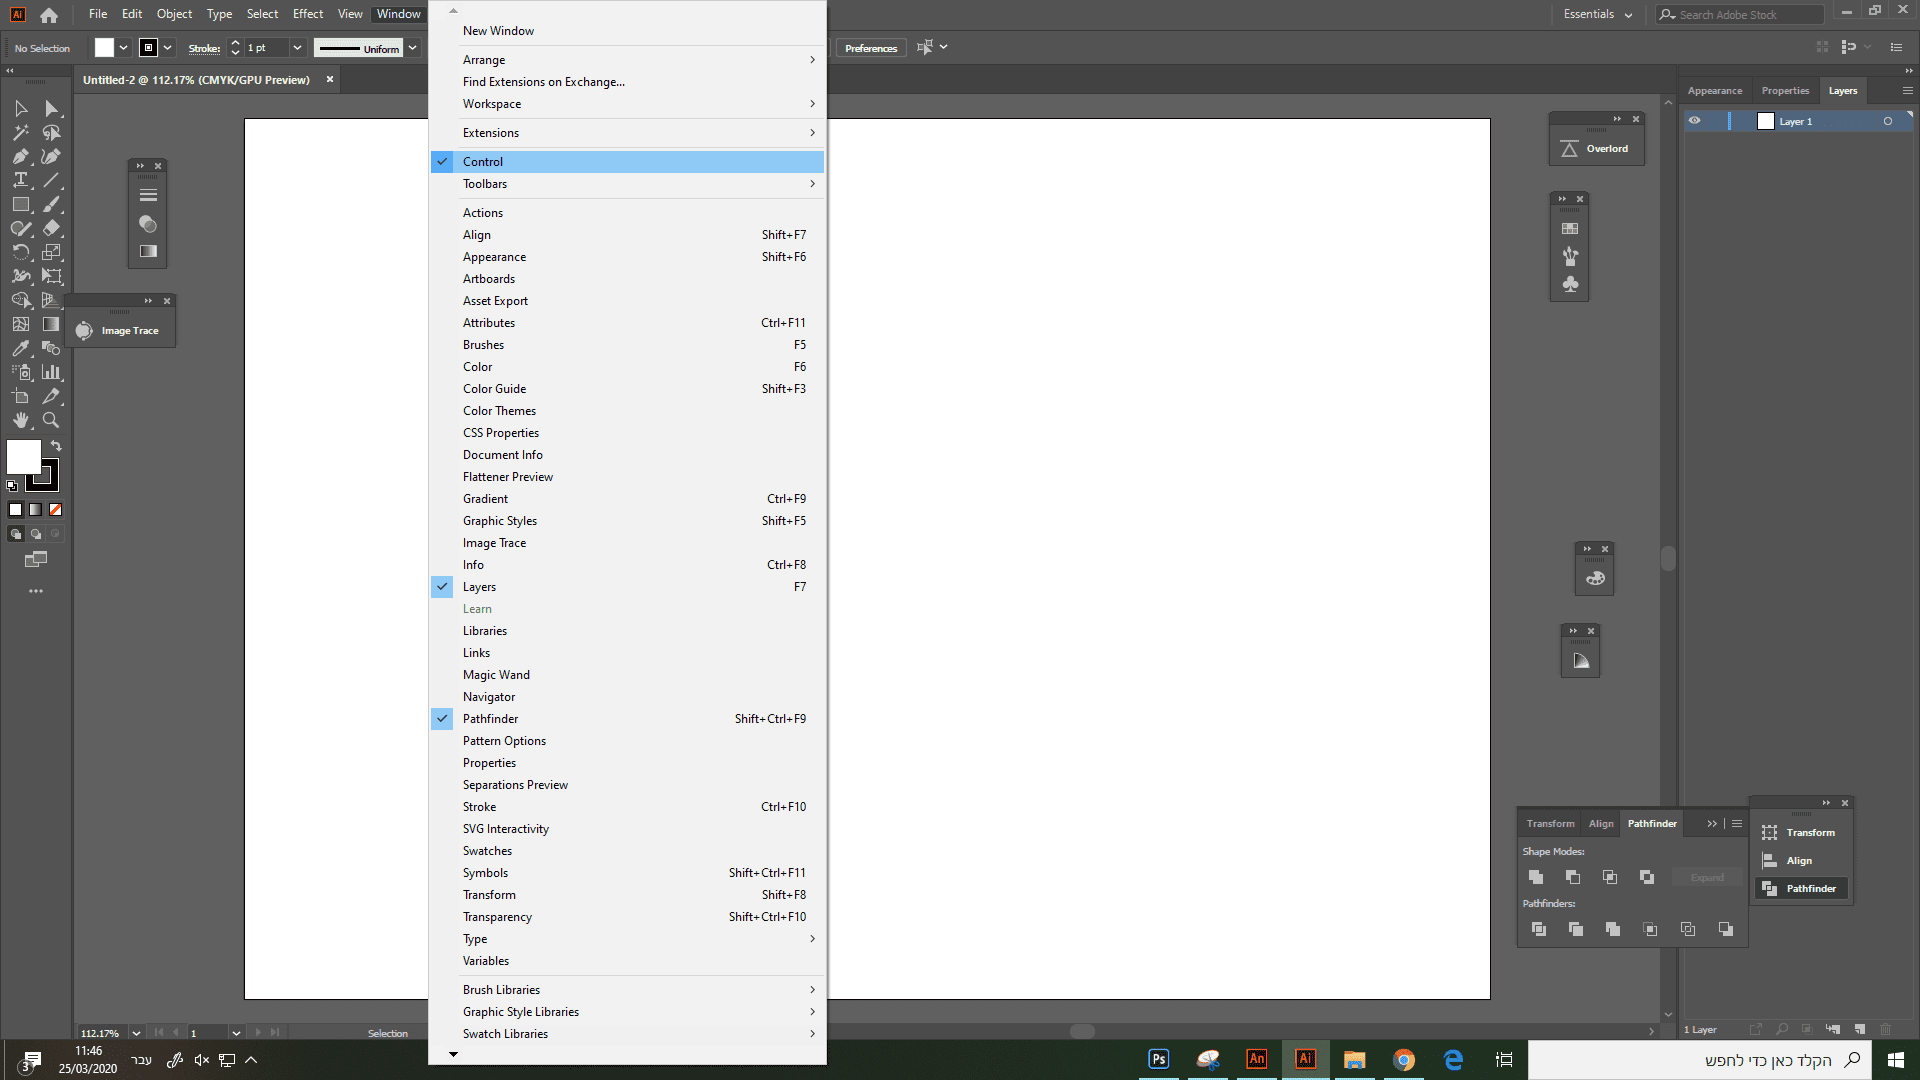Select the Eyedropper tool
This screenshot has width=1920, height=1080.
pyautogui.click(x=20, y=348)
